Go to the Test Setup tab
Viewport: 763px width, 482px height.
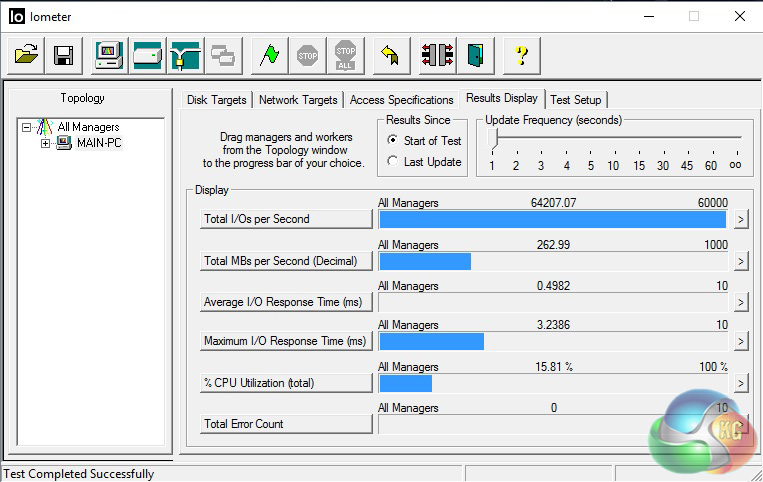pyautogui.click(x=576, y=100)
